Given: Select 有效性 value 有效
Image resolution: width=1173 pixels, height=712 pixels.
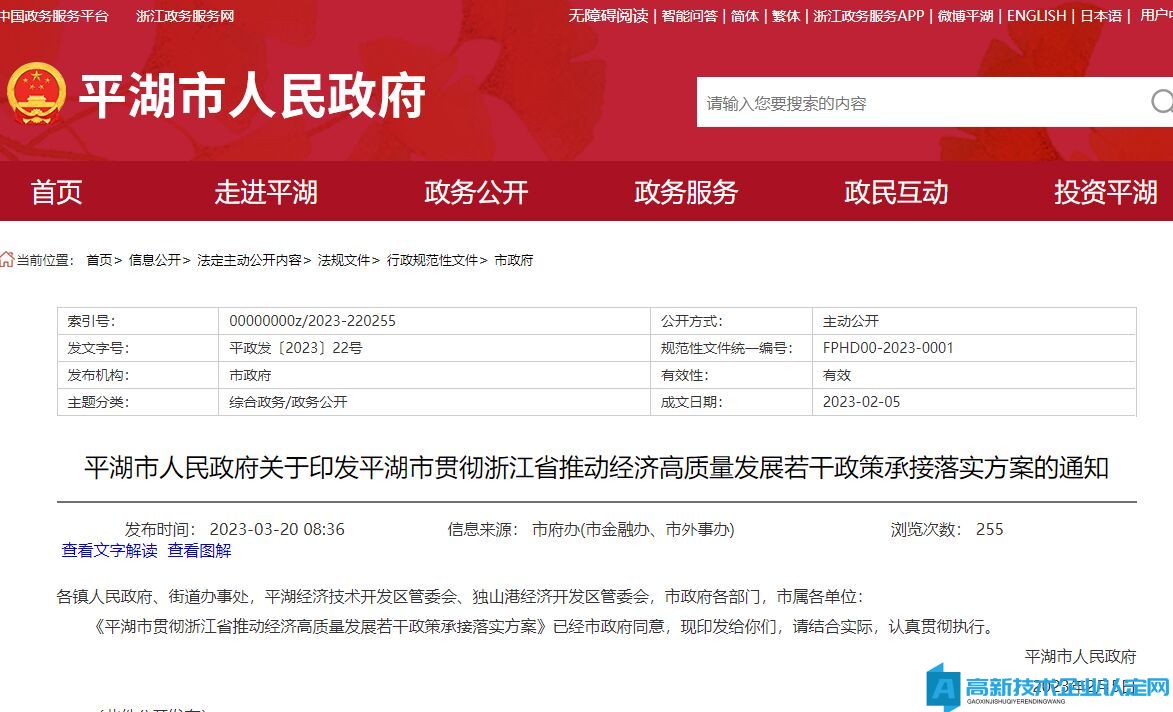Looking at the screenshot, I should (x=837, y=375).
